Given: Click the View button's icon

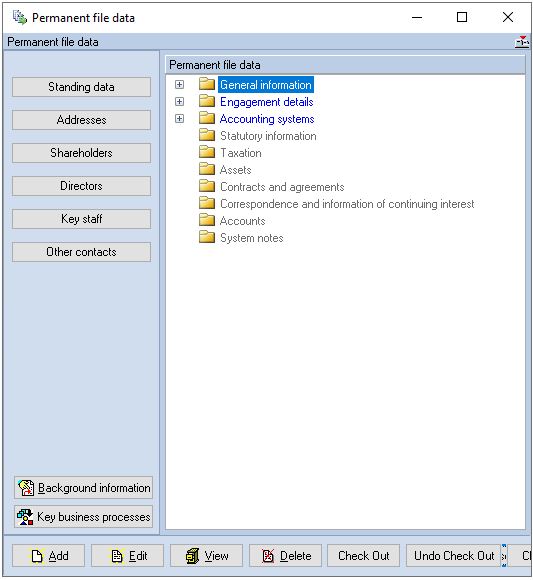Looking at the screenshot, I should click(x=192, y=556).
